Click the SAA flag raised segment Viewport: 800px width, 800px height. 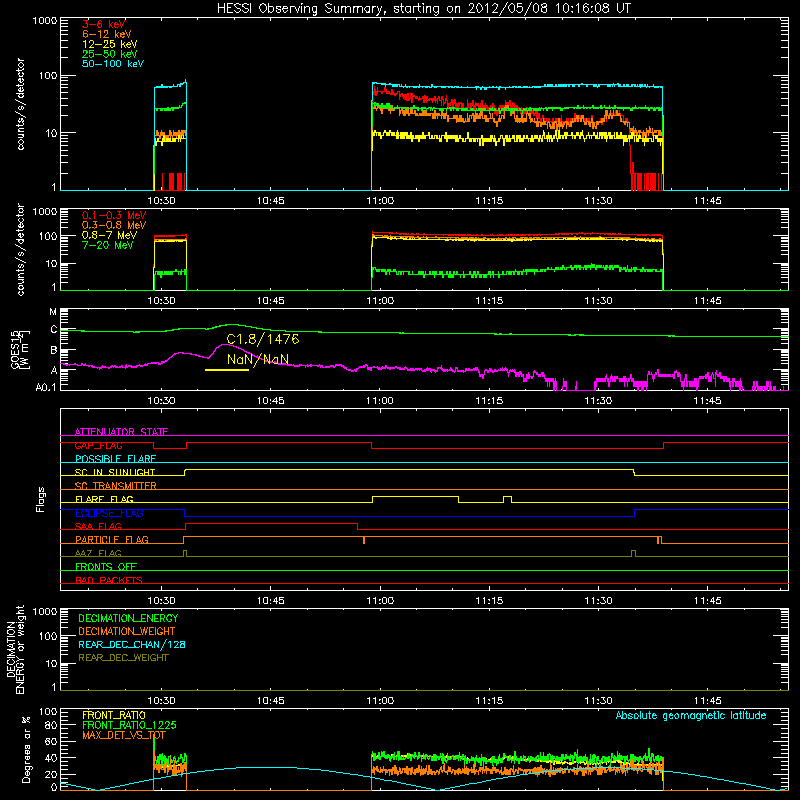271,524
